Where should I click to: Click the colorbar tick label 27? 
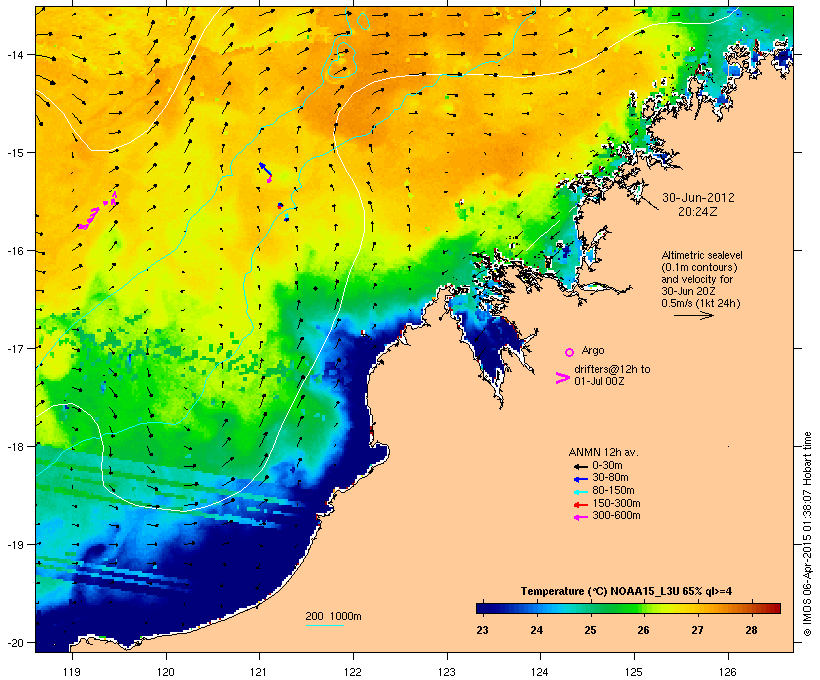coord(697,630)
